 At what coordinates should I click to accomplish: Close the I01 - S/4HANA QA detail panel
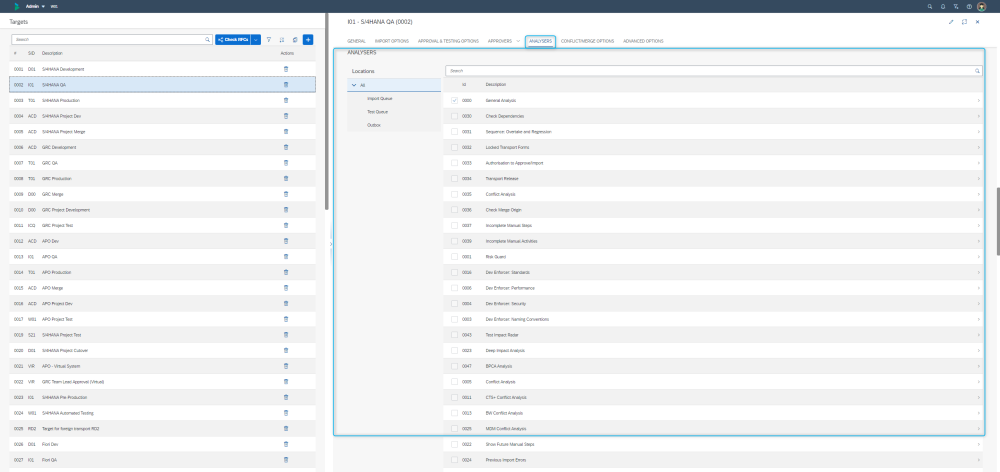click(977, 22)
